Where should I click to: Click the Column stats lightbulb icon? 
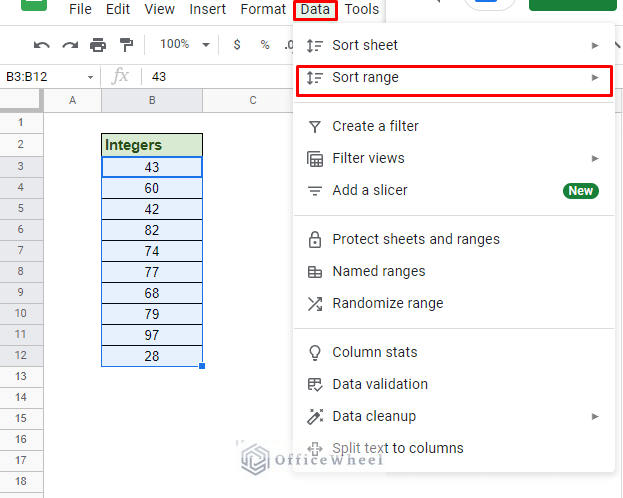click(x=315, y=353)
